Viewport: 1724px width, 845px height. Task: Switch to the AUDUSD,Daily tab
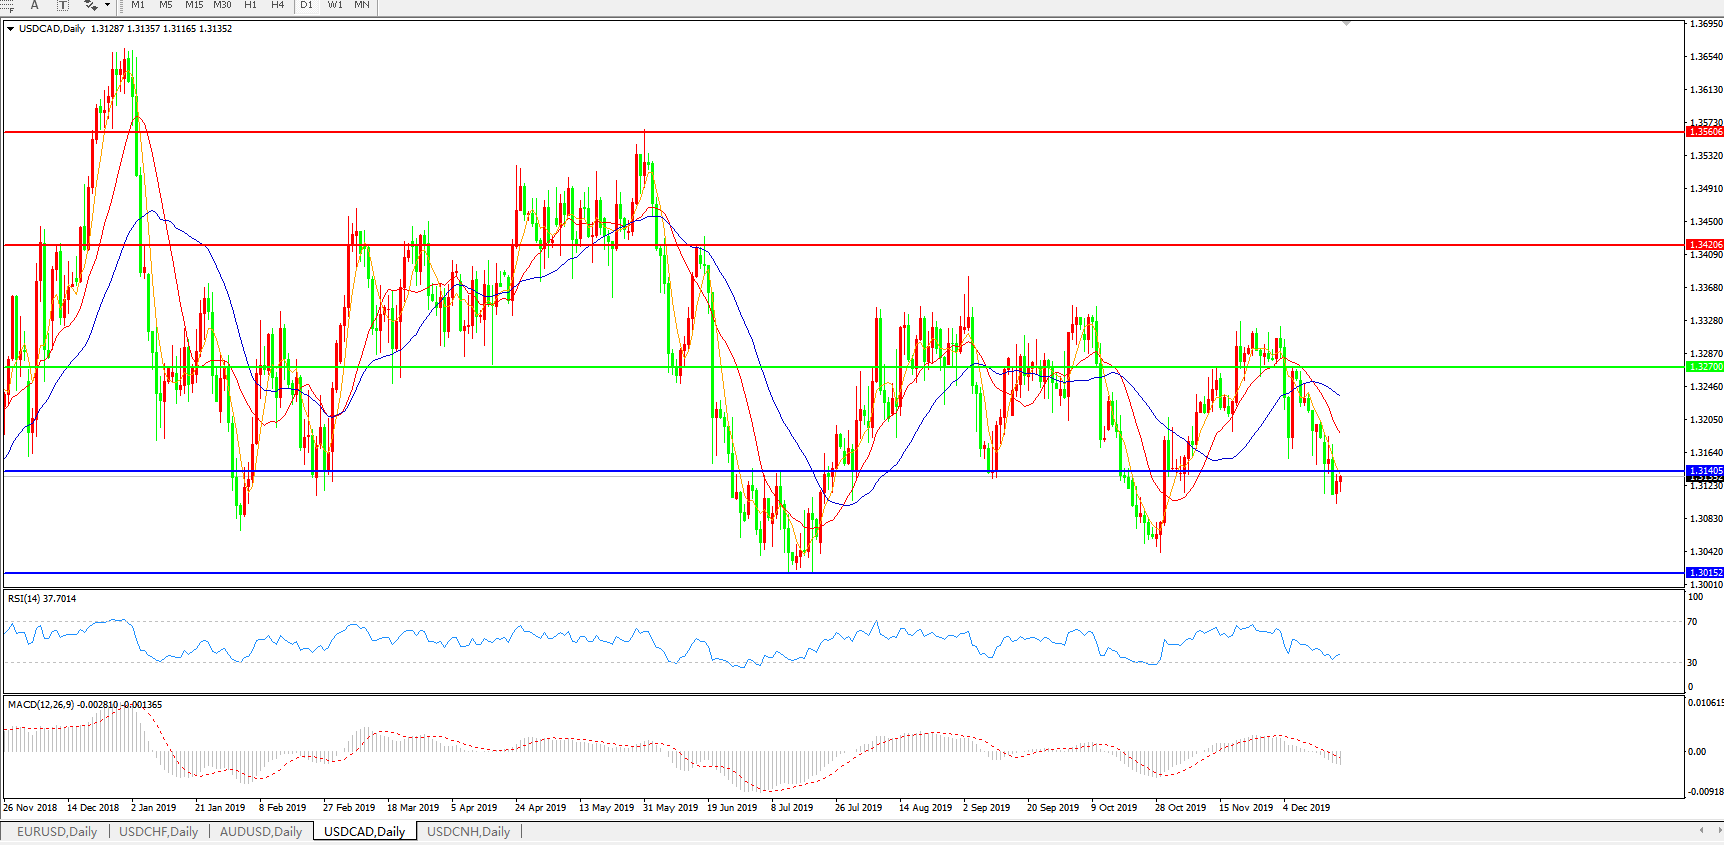point(260,831)
